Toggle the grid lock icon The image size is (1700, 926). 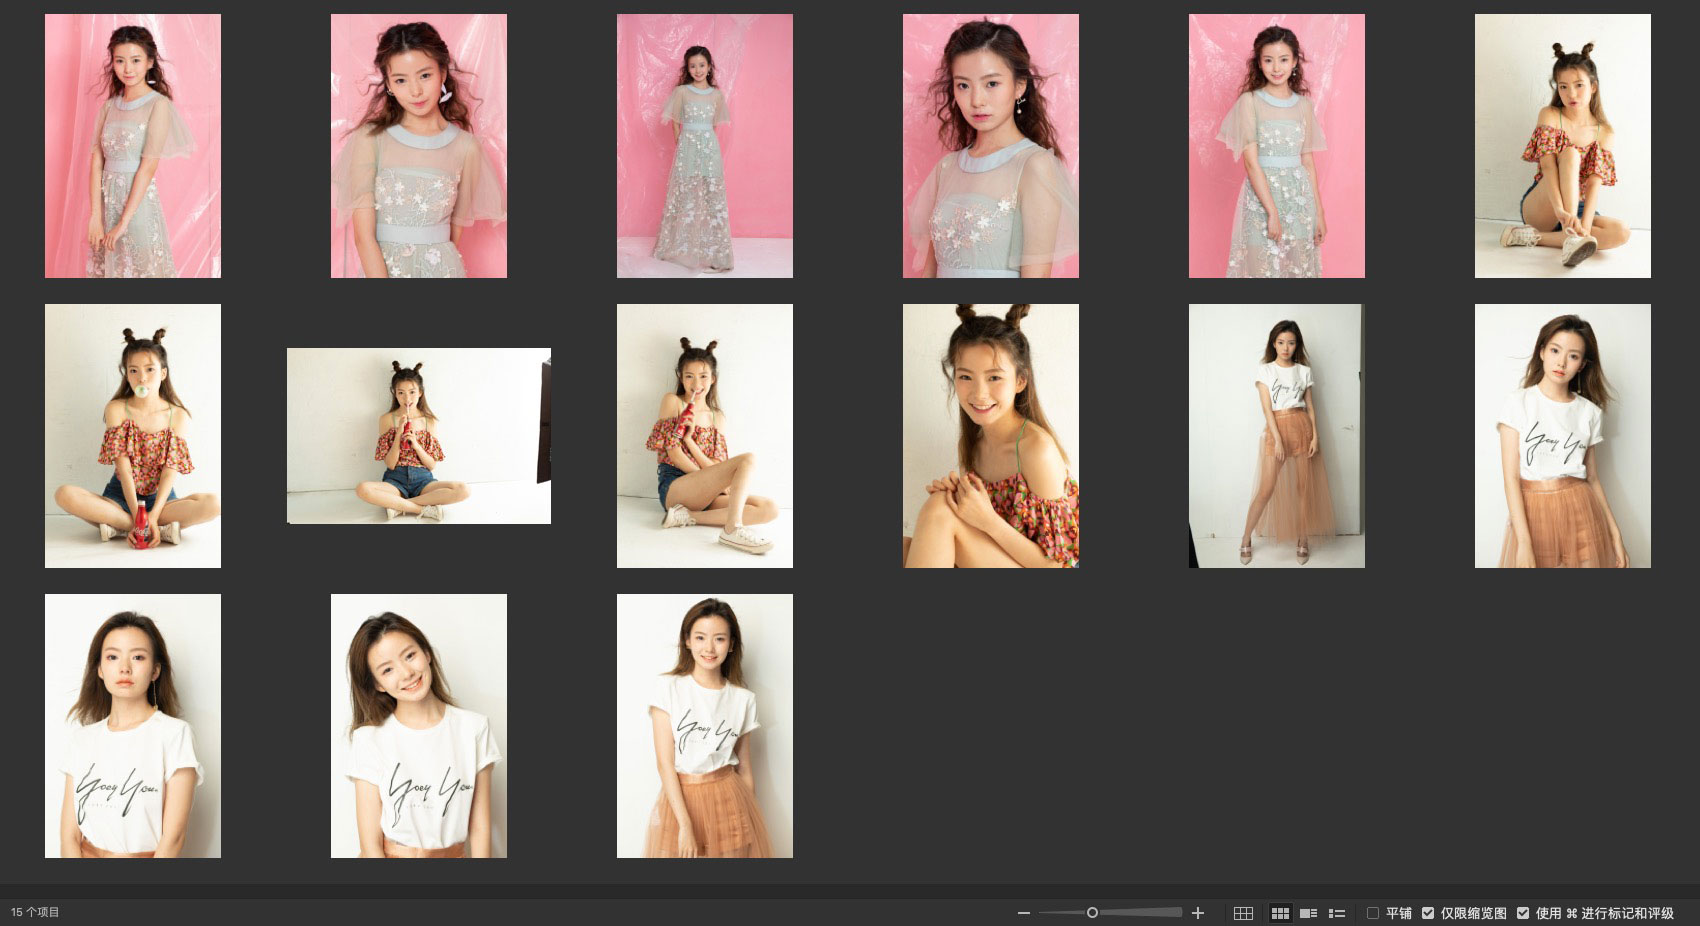[x=1243, y=913]
